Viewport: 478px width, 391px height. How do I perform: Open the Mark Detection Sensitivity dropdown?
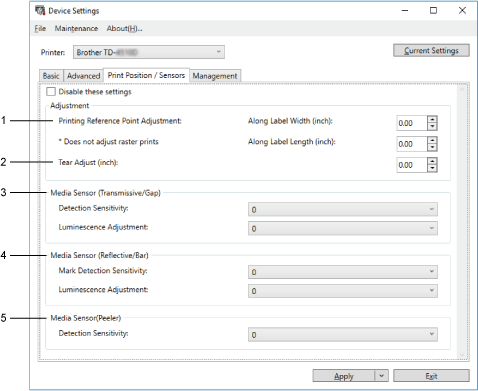[x=343, y=272]
